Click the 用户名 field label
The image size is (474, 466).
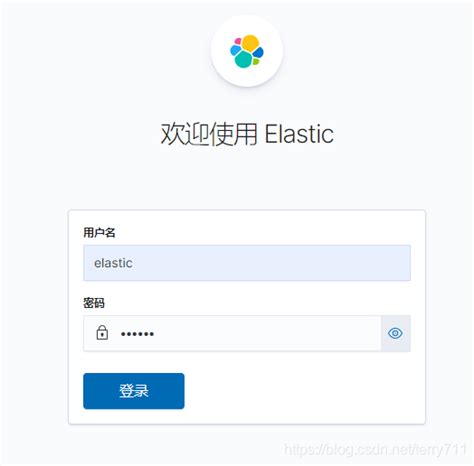99,232
